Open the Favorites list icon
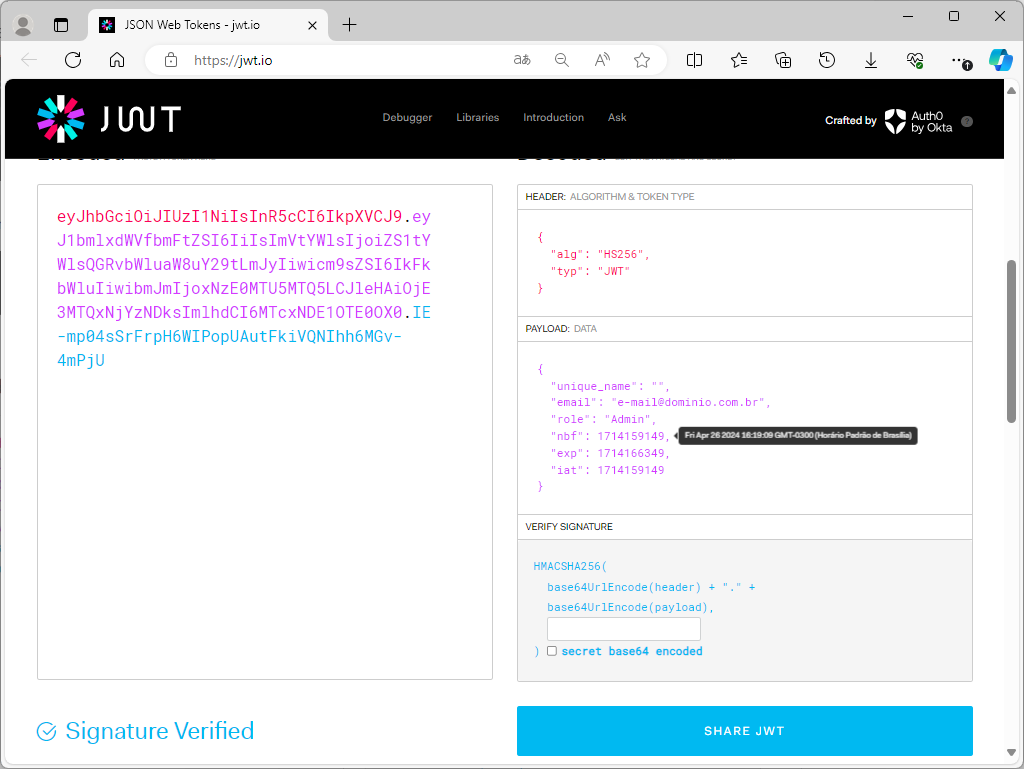This screenshot has height=769, width=1024. point(739,60)
